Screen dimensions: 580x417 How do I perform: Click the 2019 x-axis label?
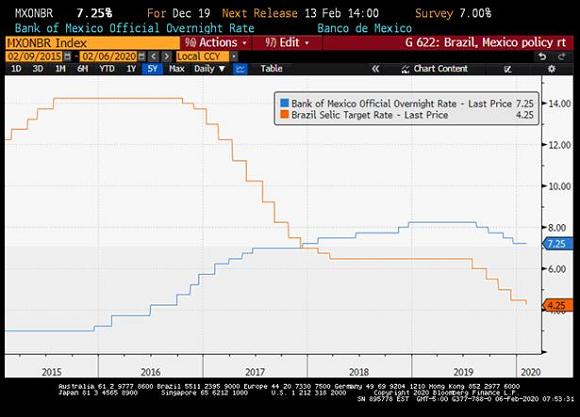tap(463, 372)
